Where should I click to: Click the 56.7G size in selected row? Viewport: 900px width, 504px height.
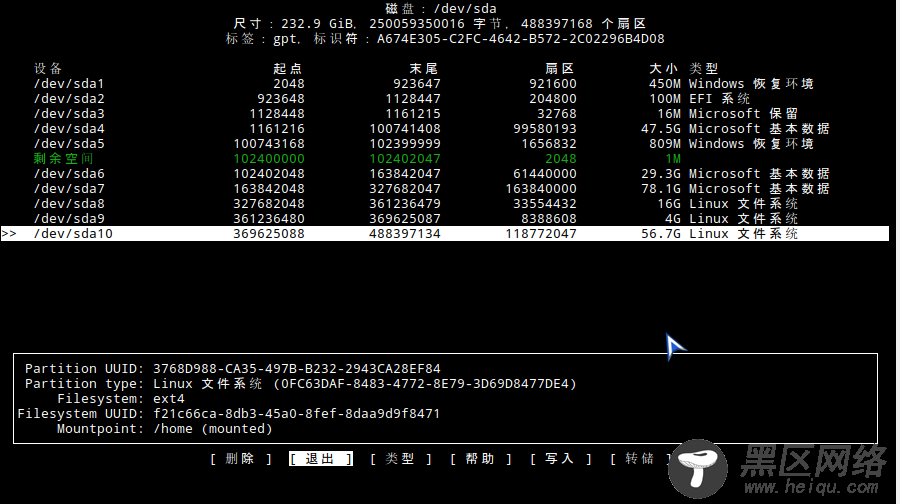click(661, 234)
